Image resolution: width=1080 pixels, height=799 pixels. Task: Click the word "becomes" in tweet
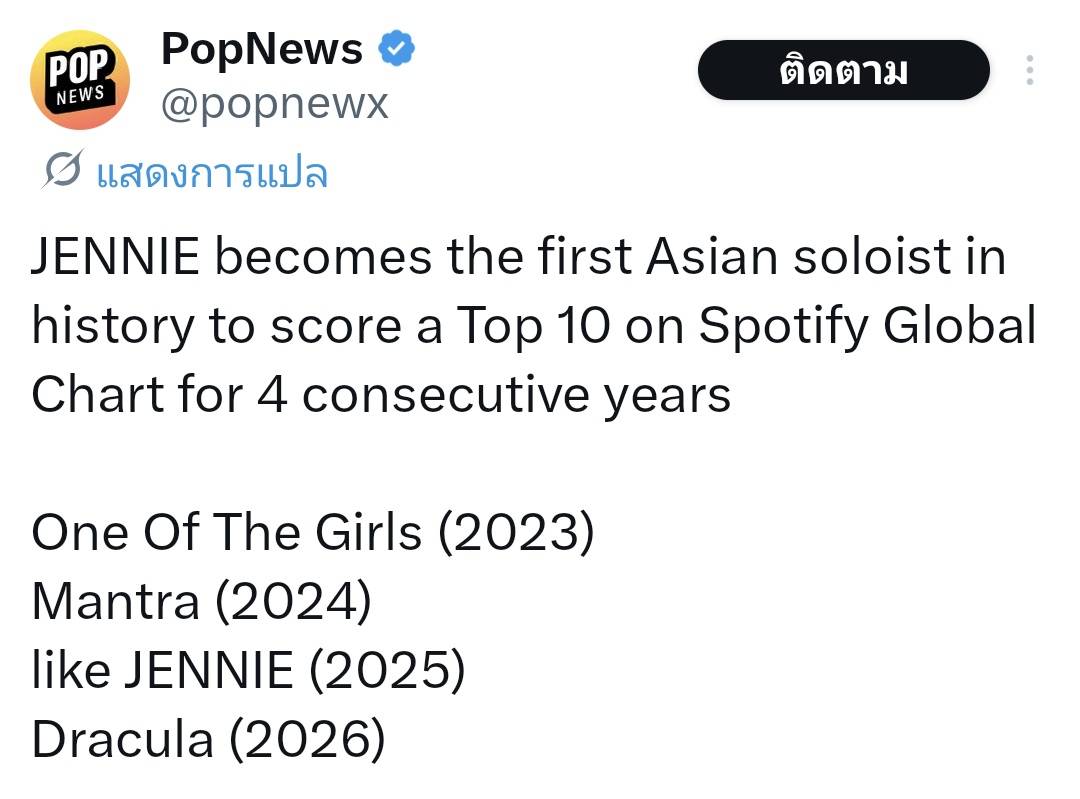324,258
